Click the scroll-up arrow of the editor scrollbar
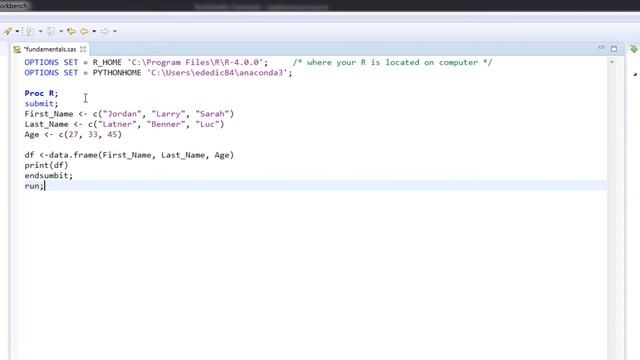 click(x=611, y=62)
